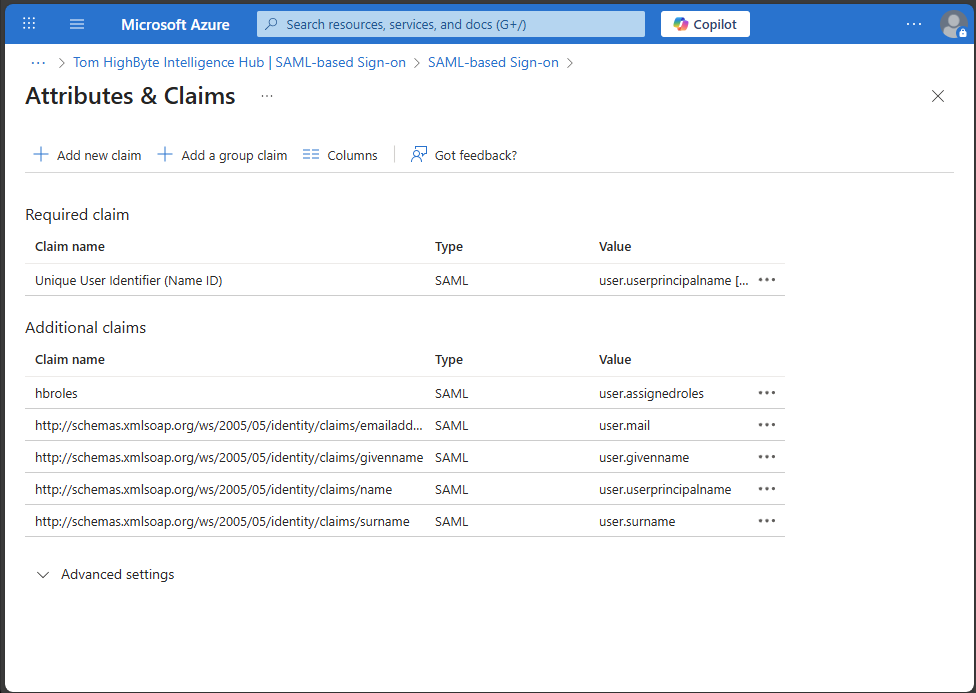Click the user account avatar

pos(953,24)
